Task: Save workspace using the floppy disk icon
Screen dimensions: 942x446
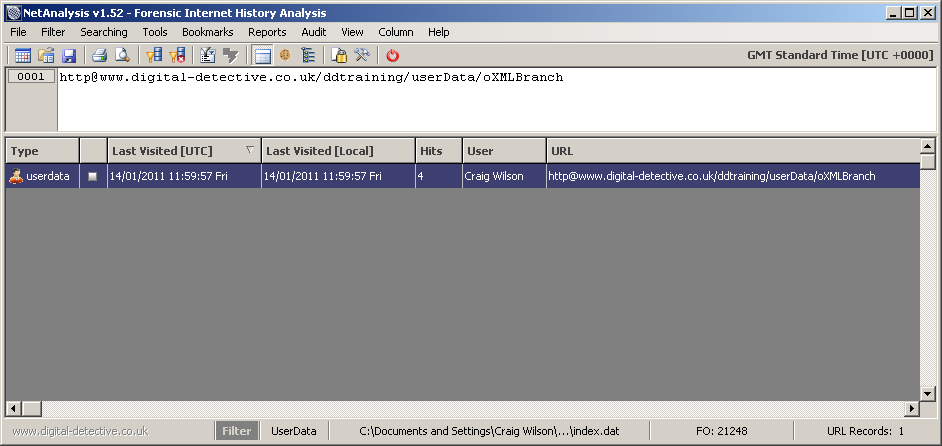Action: [x=68, y=56]
